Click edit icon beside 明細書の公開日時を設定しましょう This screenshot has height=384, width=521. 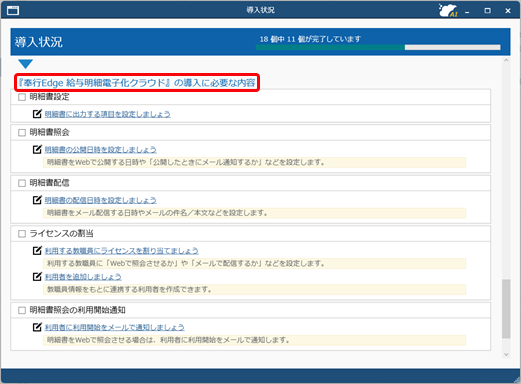pos(37,149)
